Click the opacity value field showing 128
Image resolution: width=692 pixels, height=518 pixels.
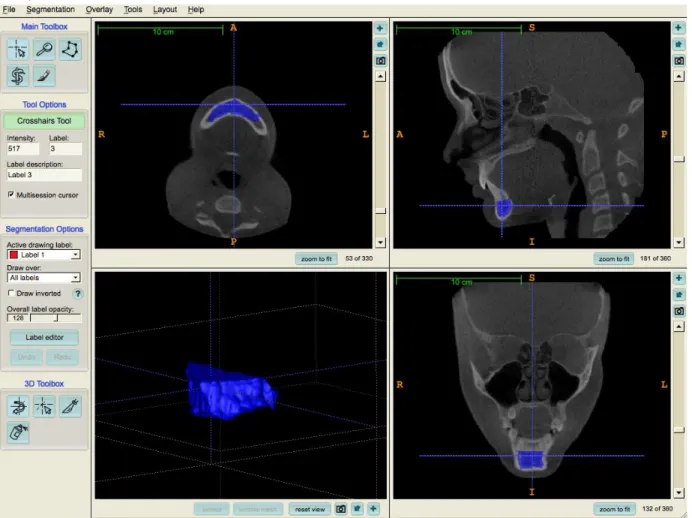tap(18, 318)
